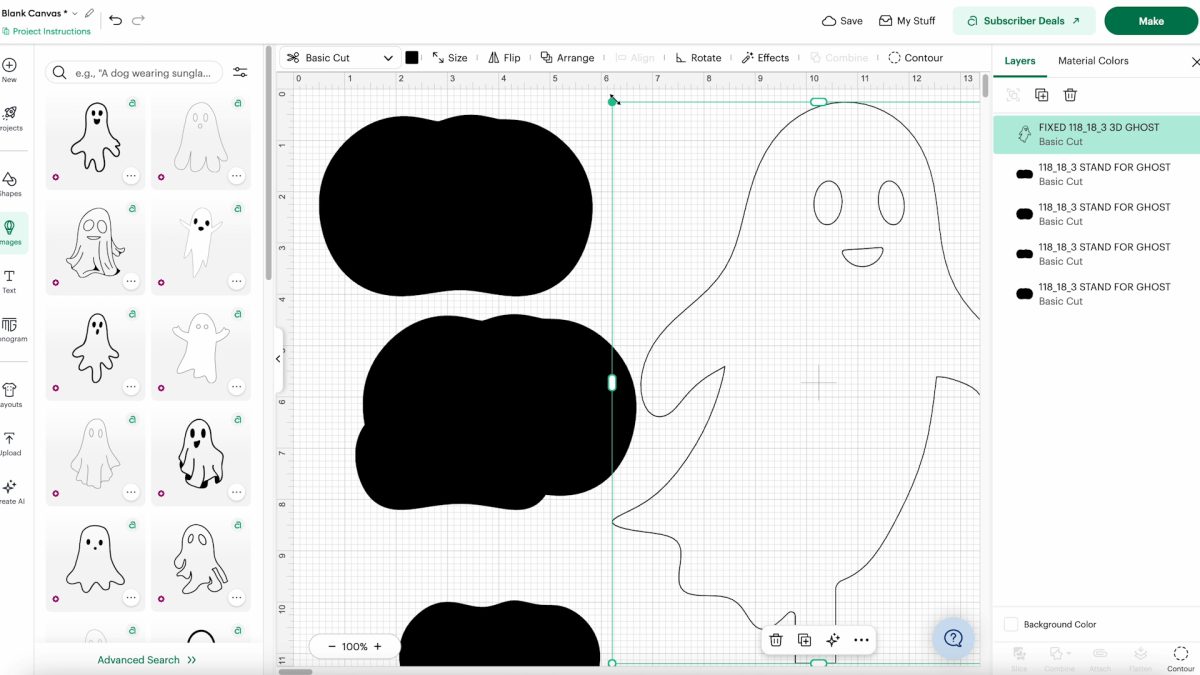Click Align in the top toolbar

point(633,58)
